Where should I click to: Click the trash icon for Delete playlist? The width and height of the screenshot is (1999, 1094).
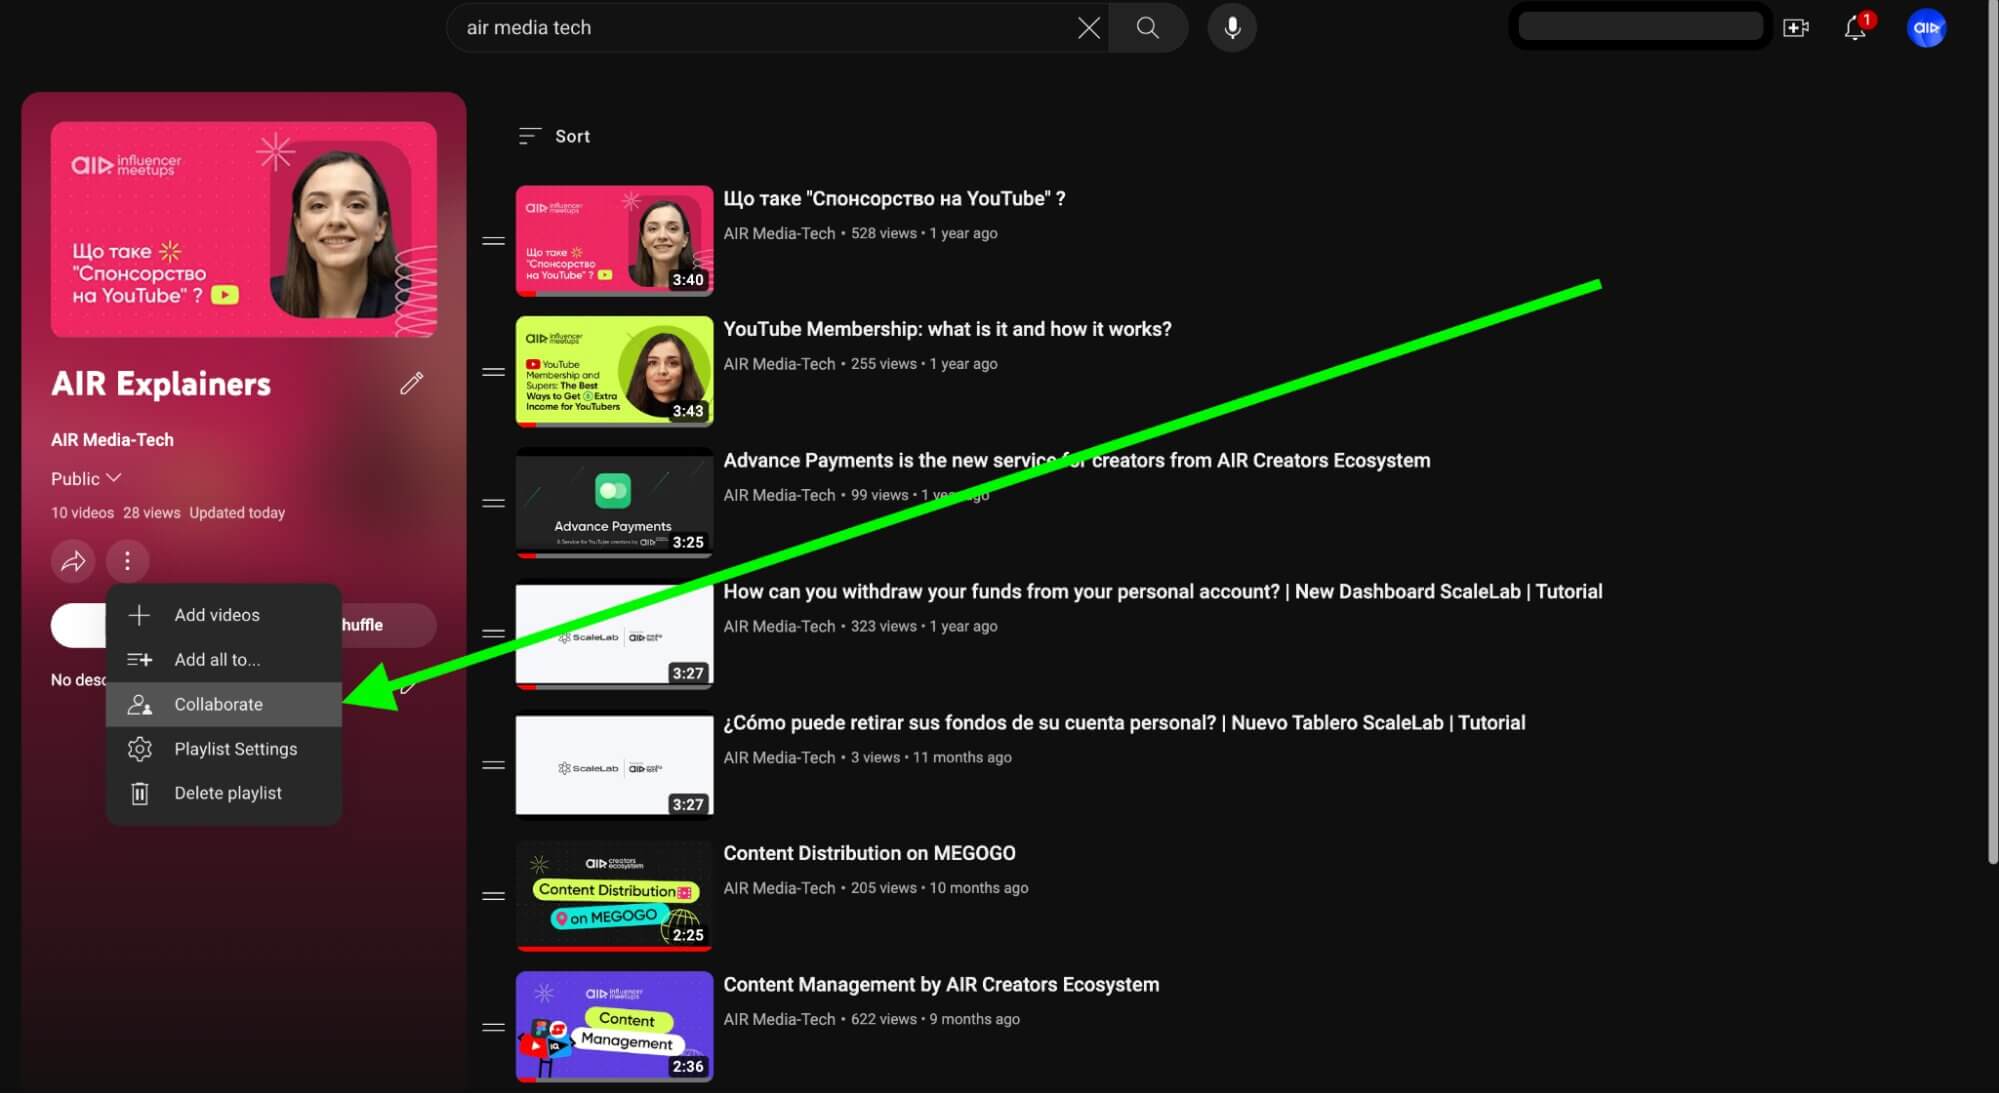(139, 793)
